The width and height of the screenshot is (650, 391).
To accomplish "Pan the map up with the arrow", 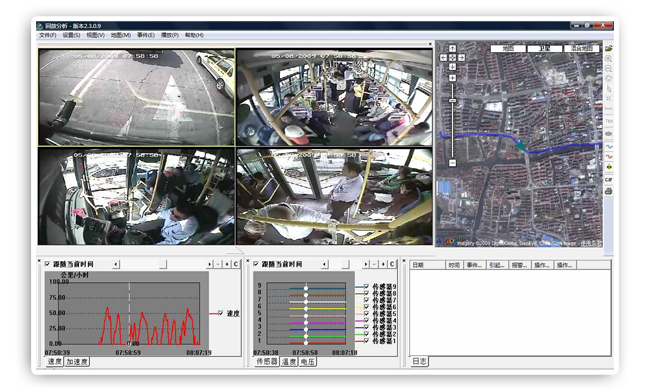I will (452, 49).
